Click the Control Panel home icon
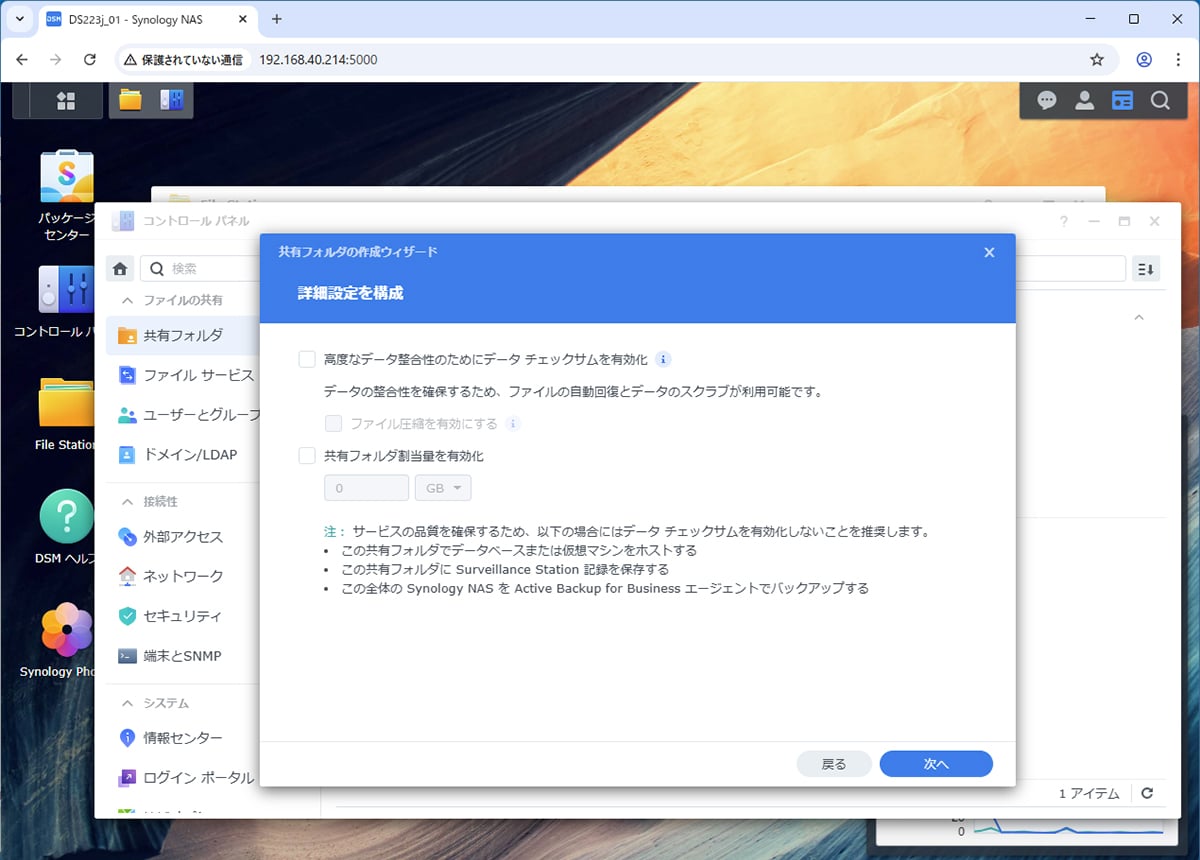Screen dimensions: 1200x860 (121, 268)
